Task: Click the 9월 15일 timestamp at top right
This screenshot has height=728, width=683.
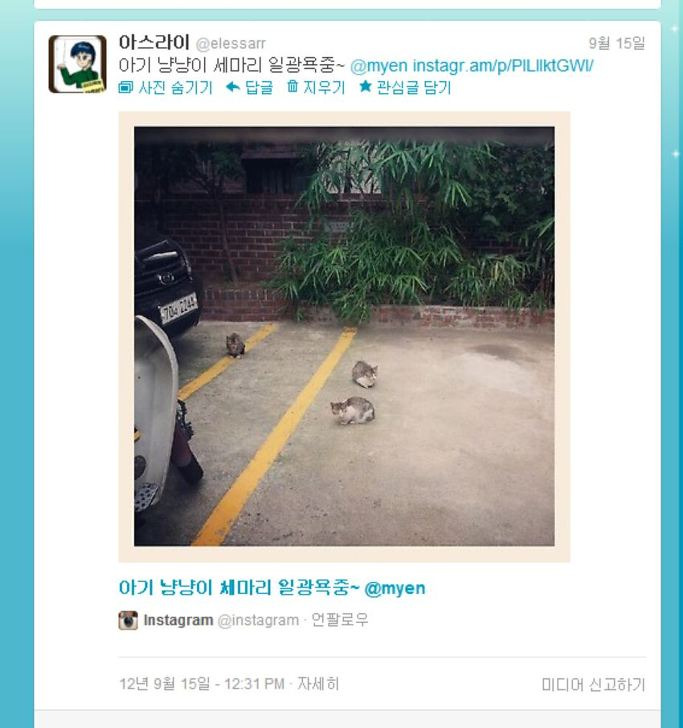Action: (617, 43)
